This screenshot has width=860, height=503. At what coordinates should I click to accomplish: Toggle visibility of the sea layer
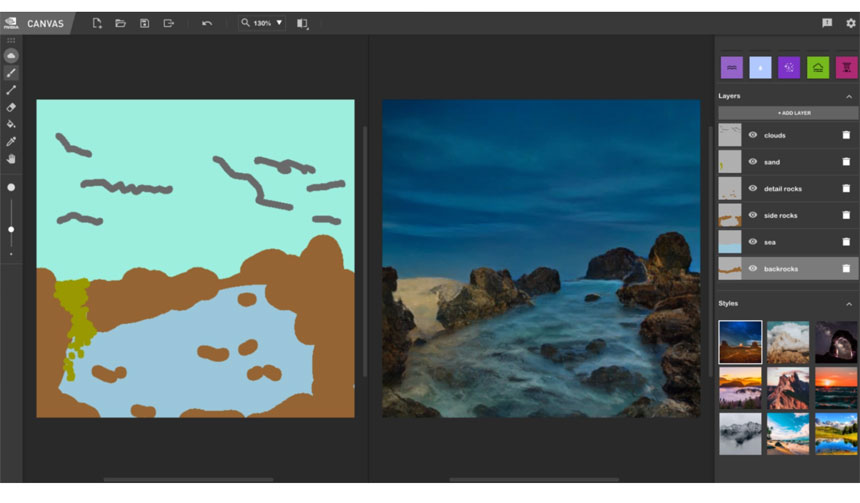click(x=753, y=242)
